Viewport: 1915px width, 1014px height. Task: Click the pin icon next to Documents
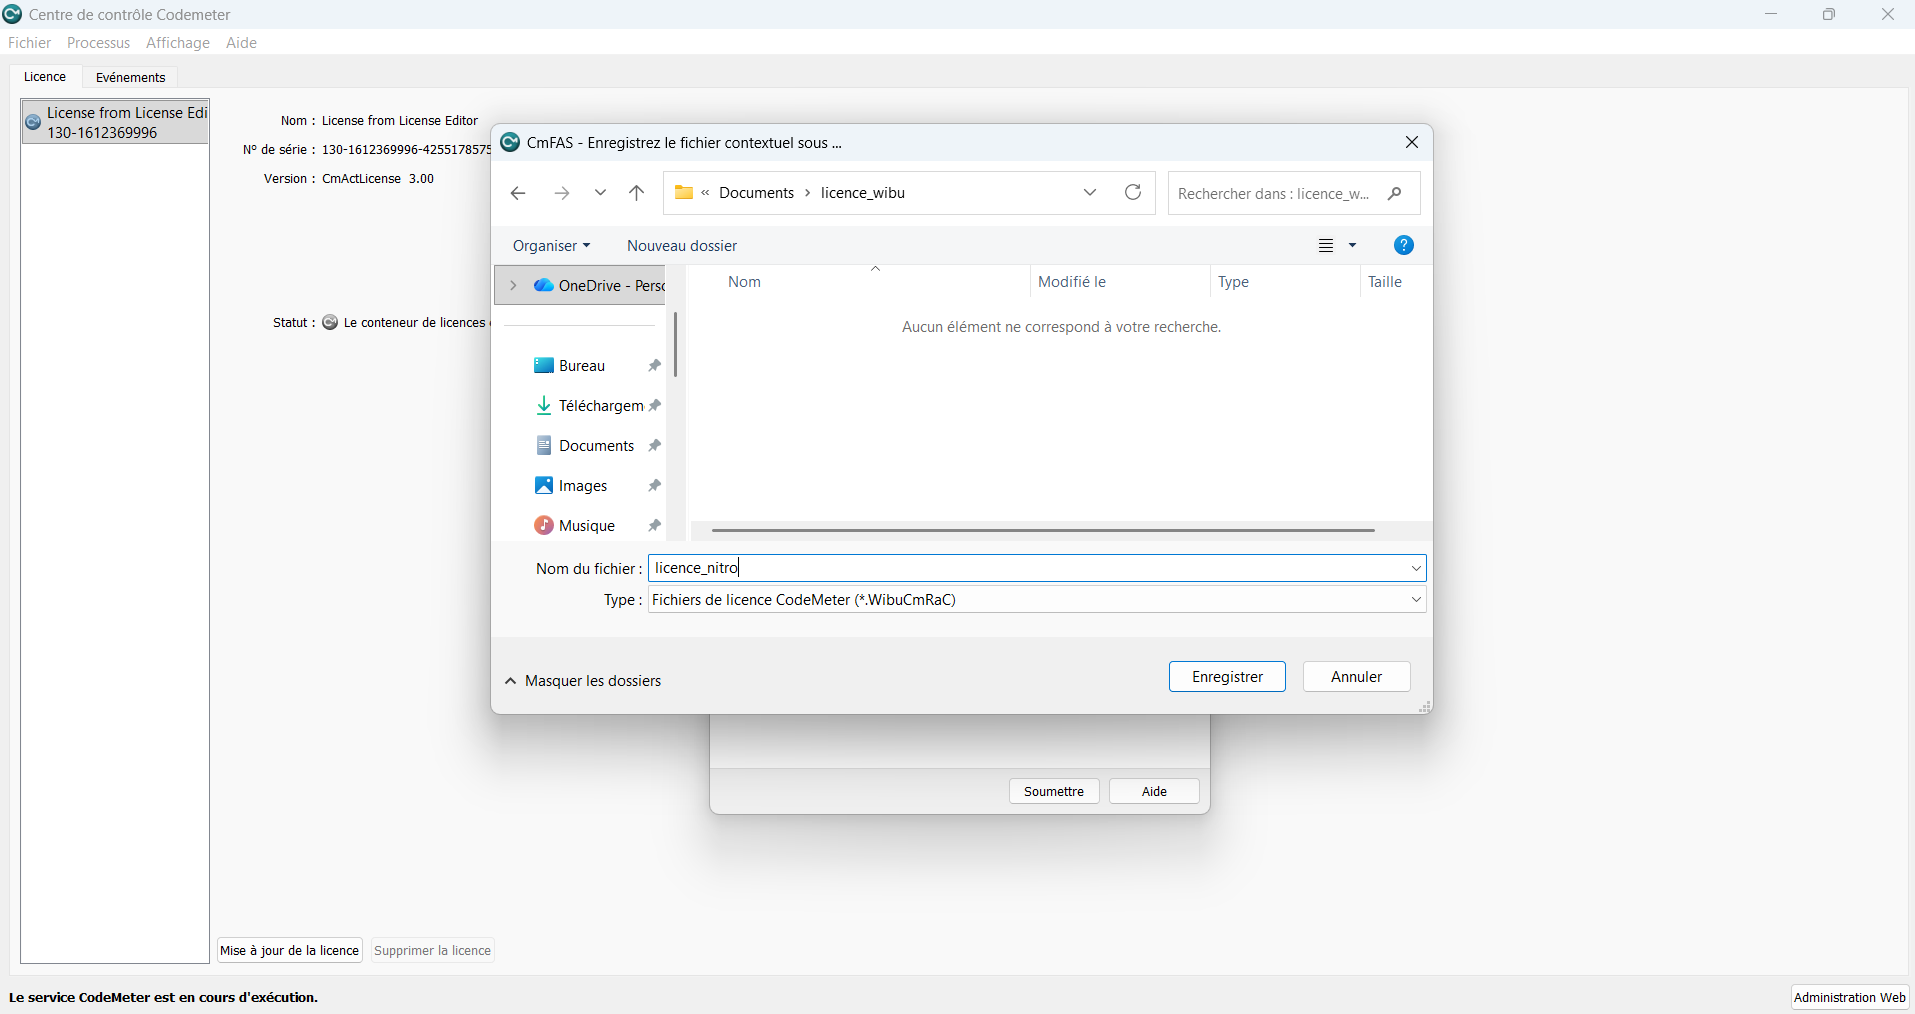click(x=654, y=446)
